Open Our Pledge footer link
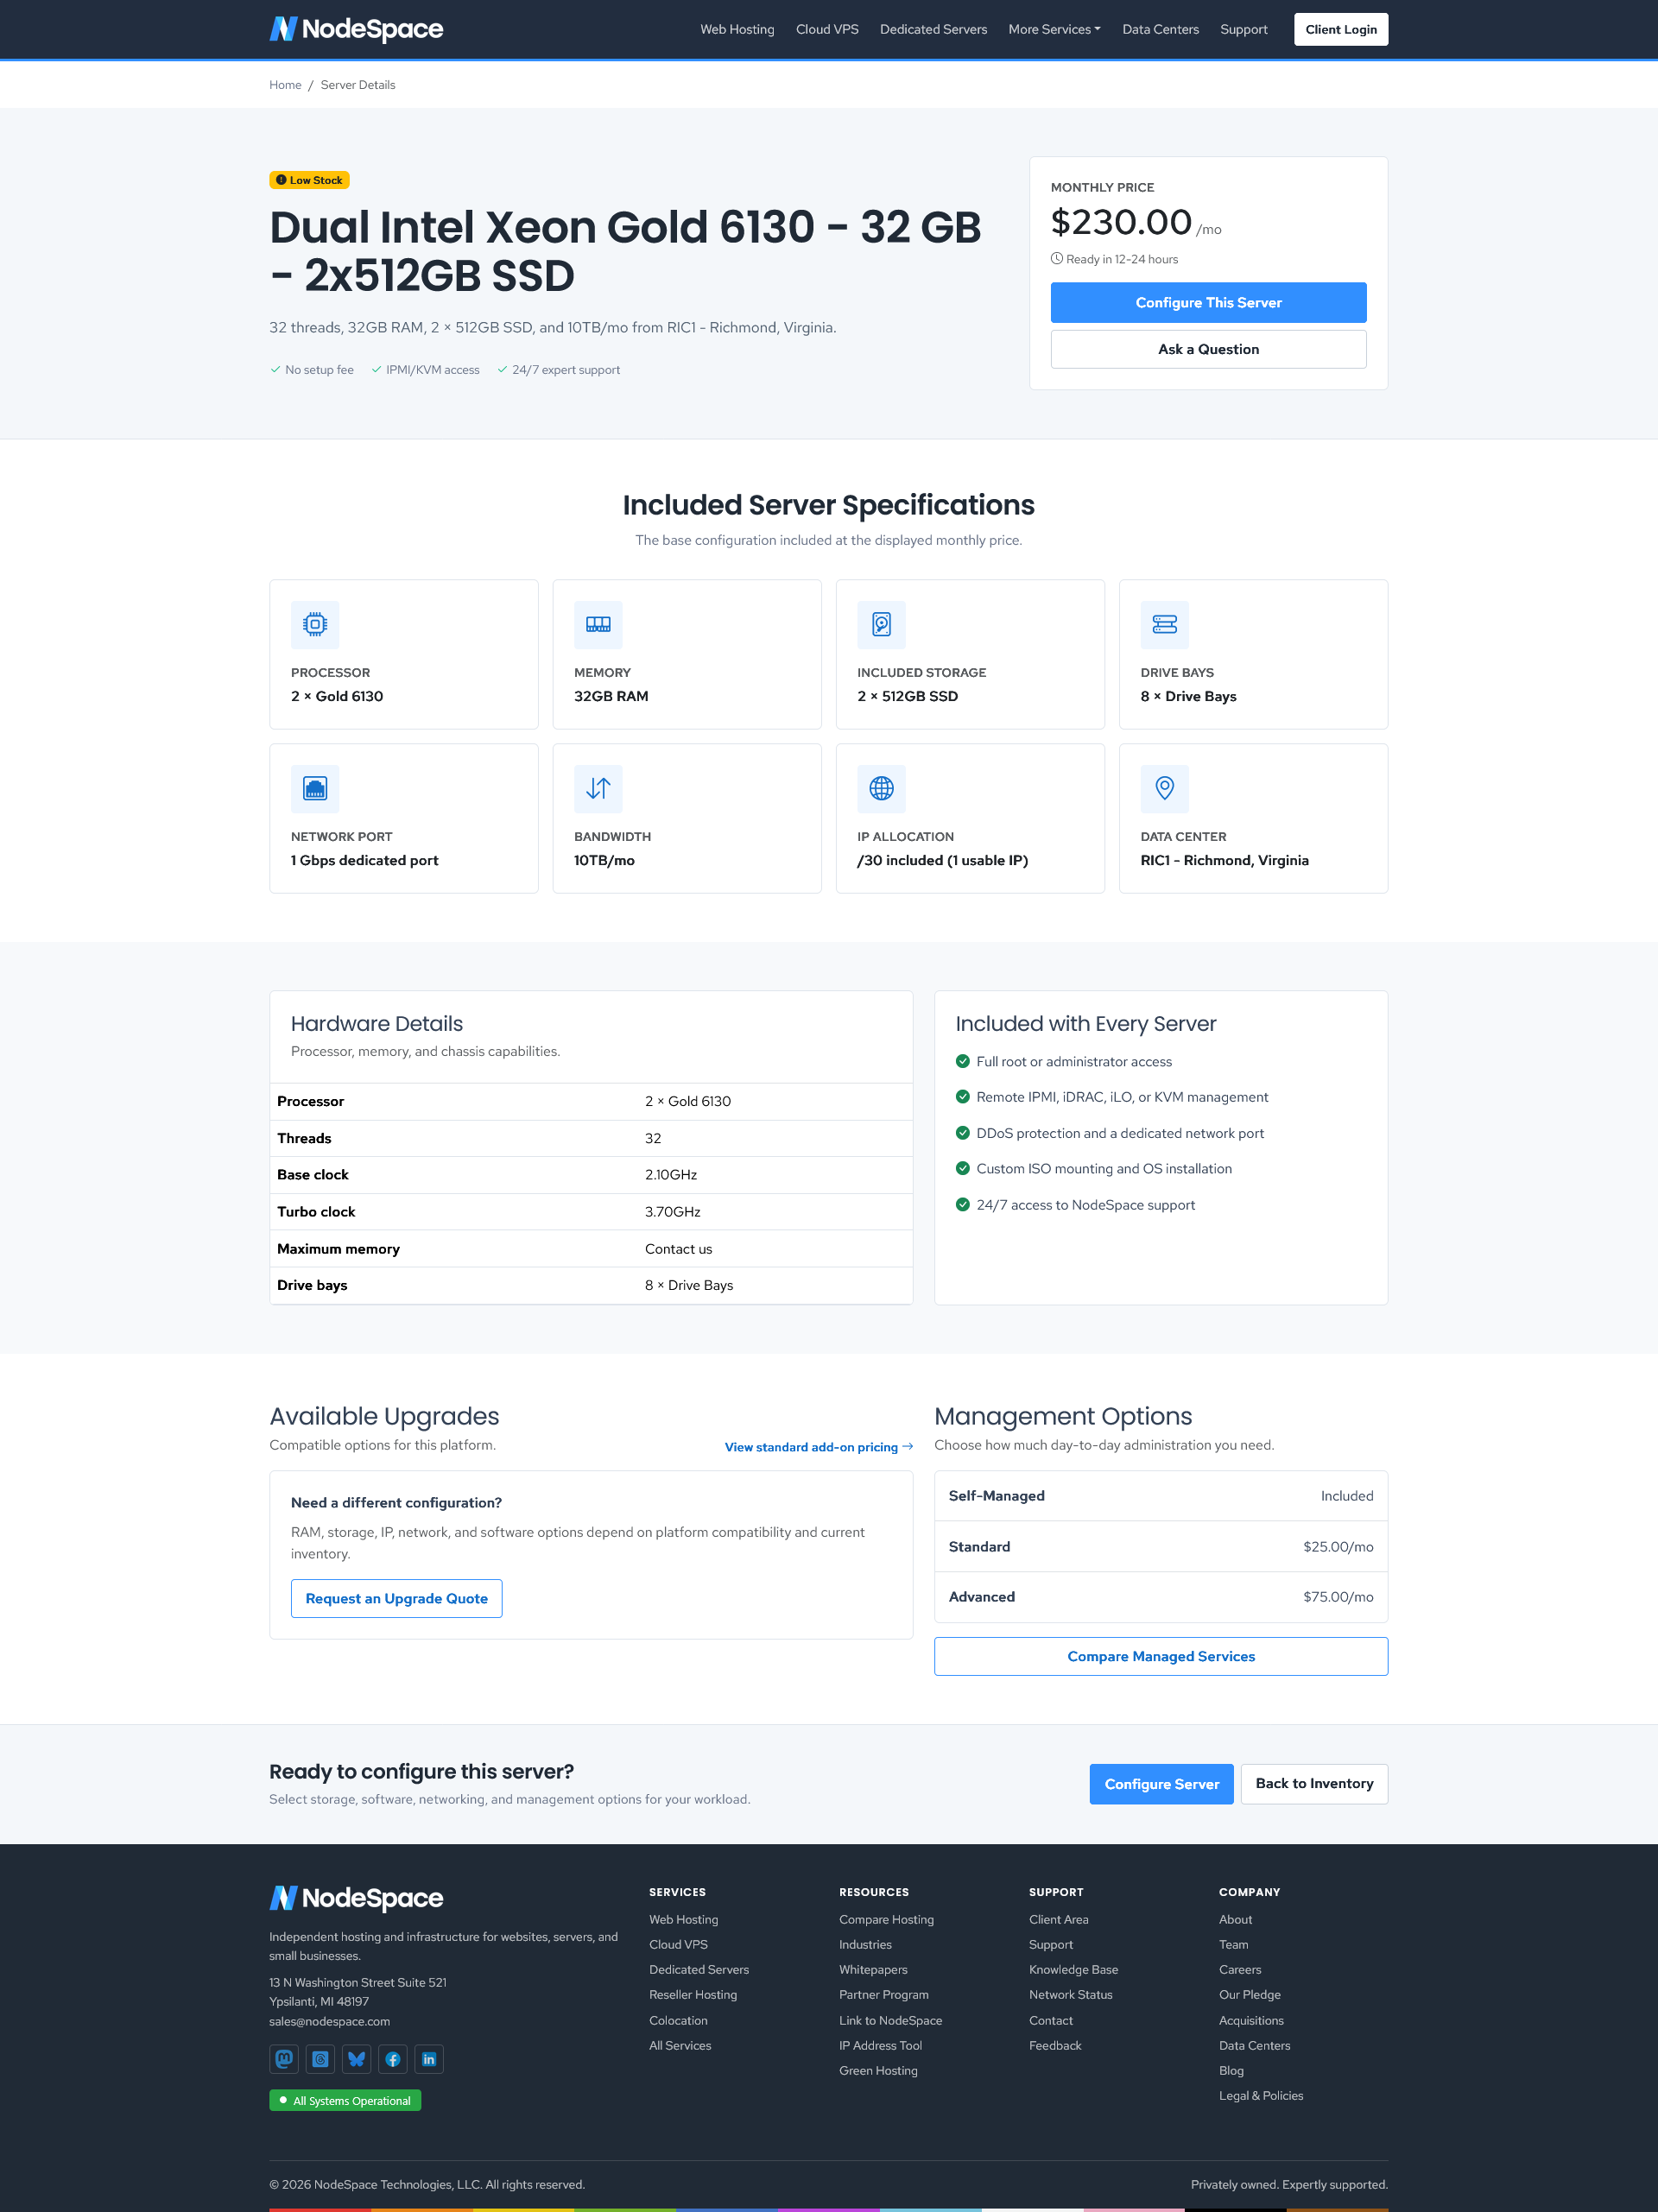Image resolution: width=1658 pixels, height=2212 pixels. coord(1249,1995)
